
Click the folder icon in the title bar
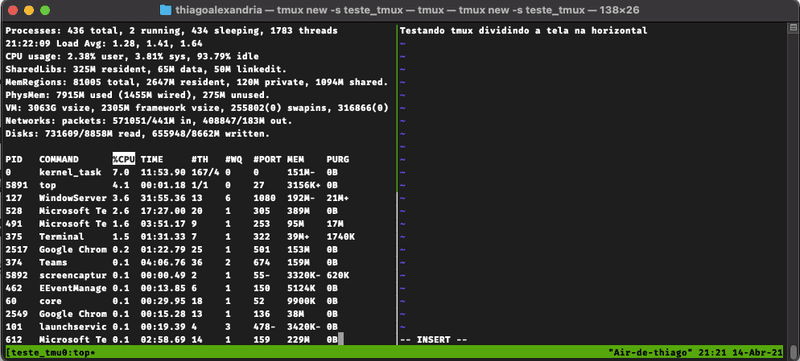tap(165, 10)
